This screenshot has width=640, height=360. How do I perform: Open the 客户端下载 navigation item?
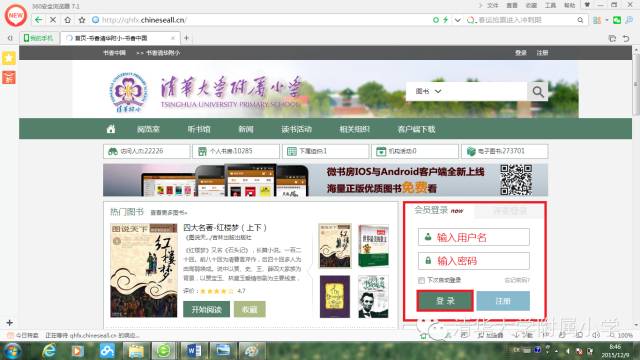(x=416, y=129)
